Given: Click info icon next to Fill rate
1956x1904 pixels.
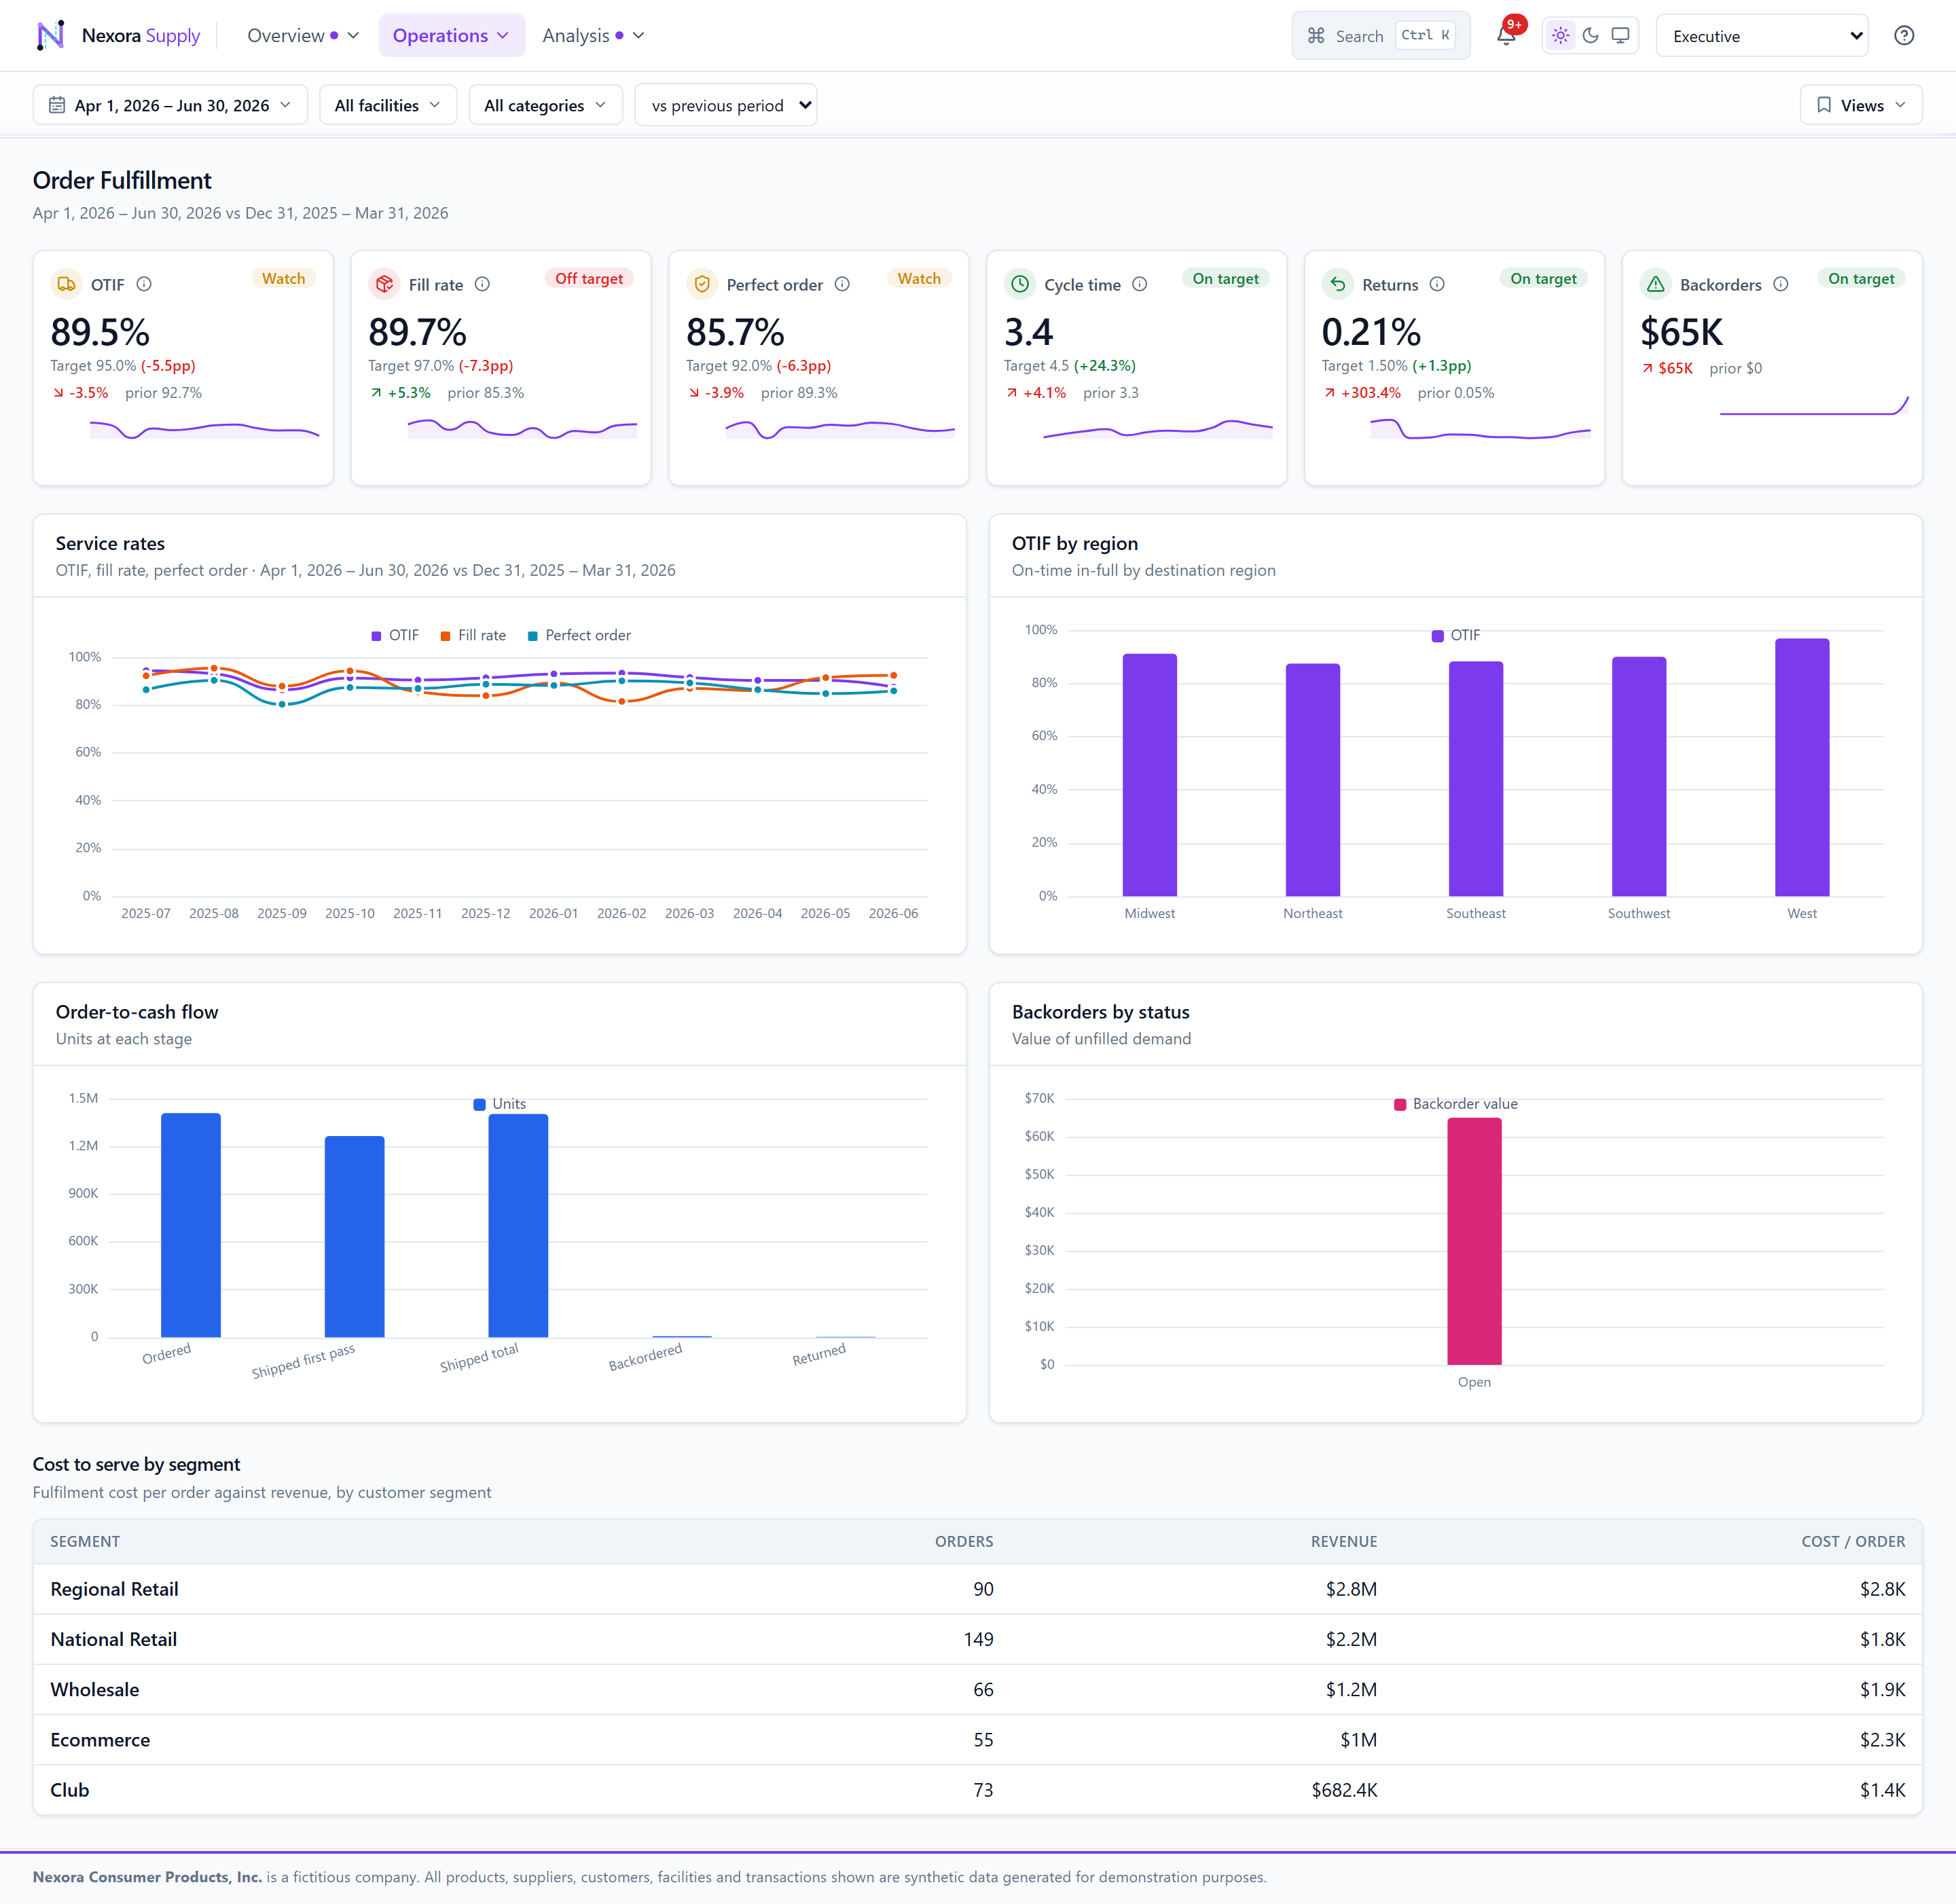Looking at the screenshot, I should point(482,284).
